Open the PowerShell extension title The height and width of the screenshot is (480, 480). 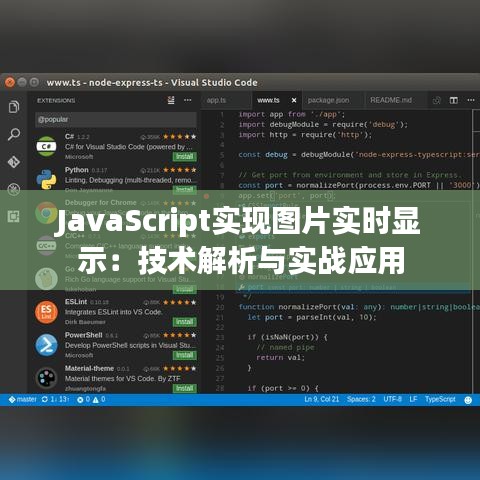pyautogui.click(x=84, y=335)
